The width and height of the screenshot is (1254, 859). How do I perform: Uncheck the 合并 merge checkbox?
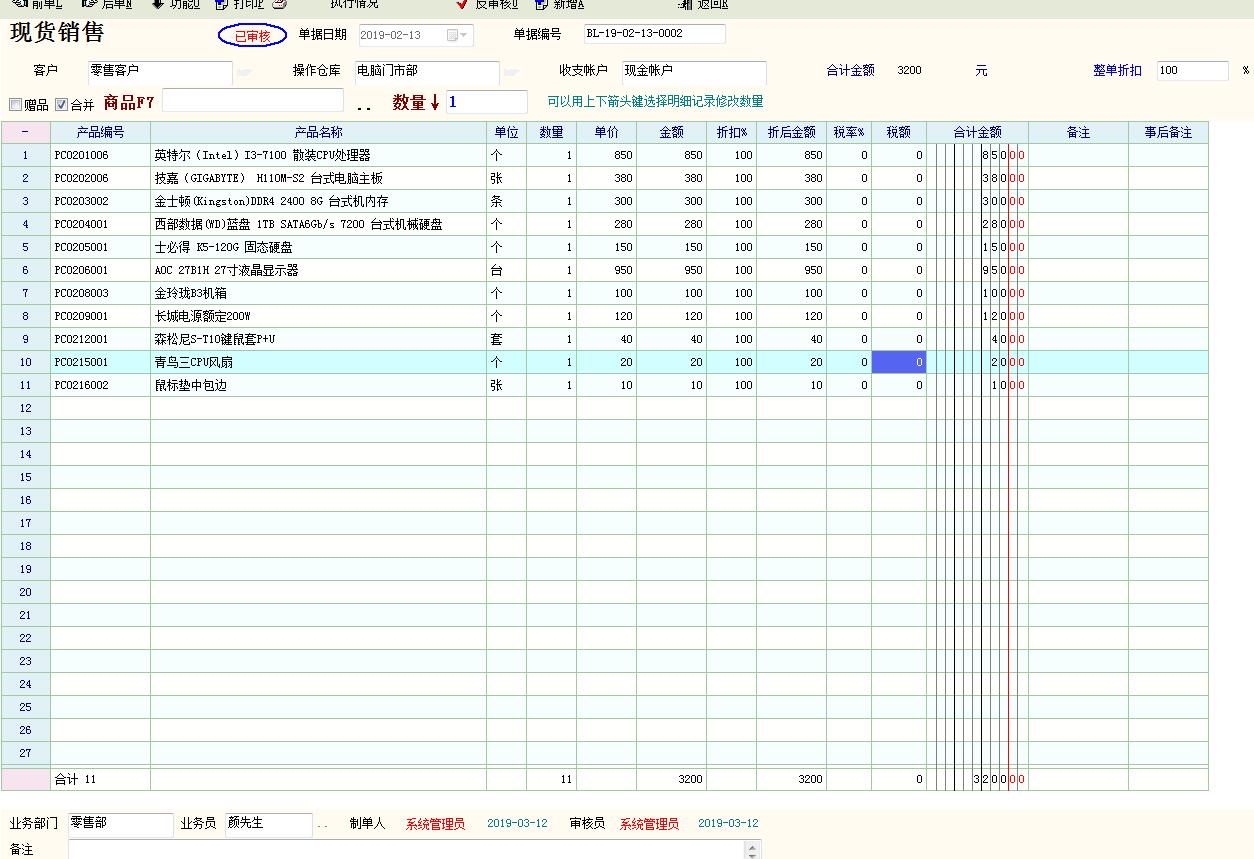61,104
